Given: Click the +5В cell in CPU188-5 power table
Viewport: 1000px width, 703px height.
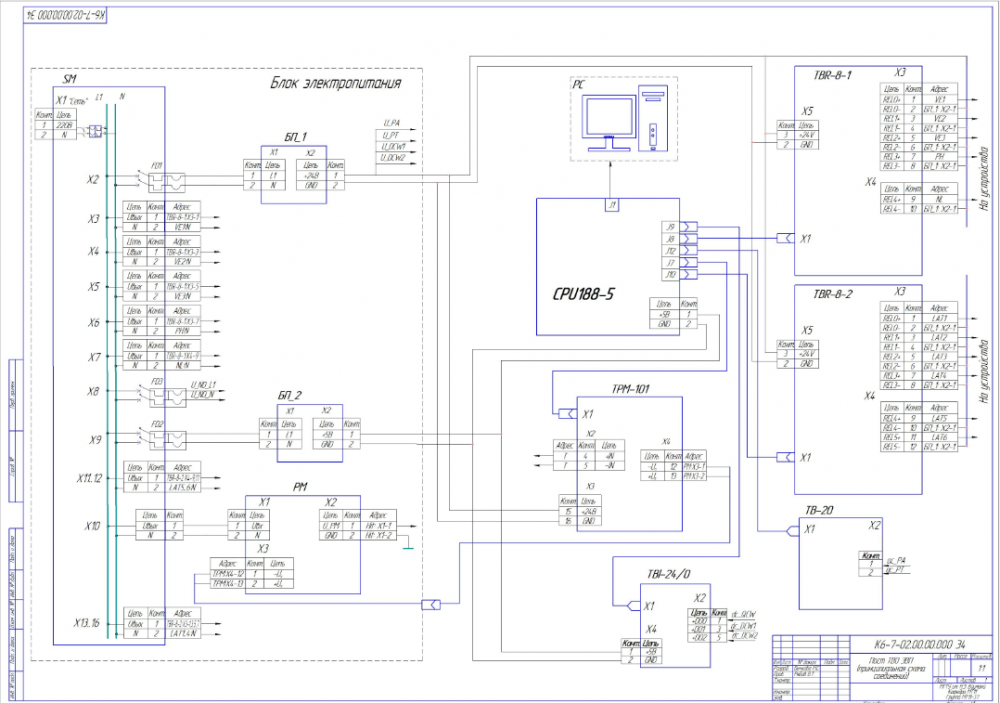Looking at the screenshot, I should pyautogui.click(x=664, y=314).
